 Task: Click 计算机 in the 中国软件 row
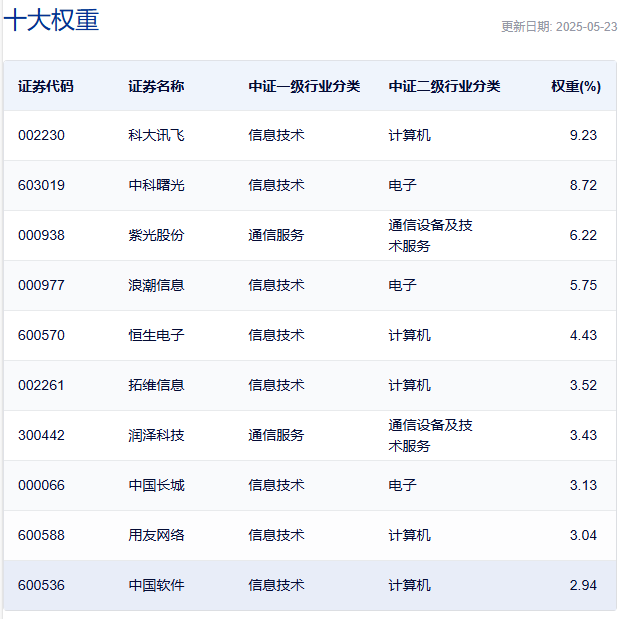tap(409, 585)
